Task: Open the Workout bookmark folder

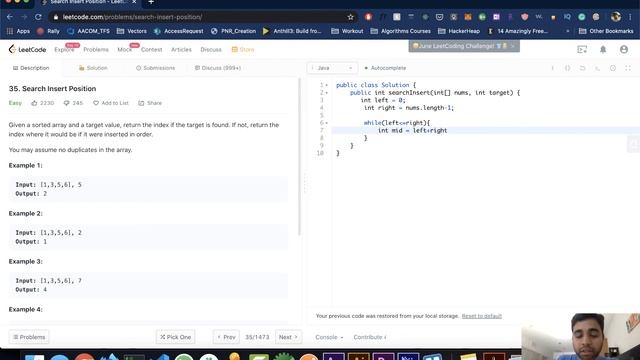Action: (x=347, y=31)
